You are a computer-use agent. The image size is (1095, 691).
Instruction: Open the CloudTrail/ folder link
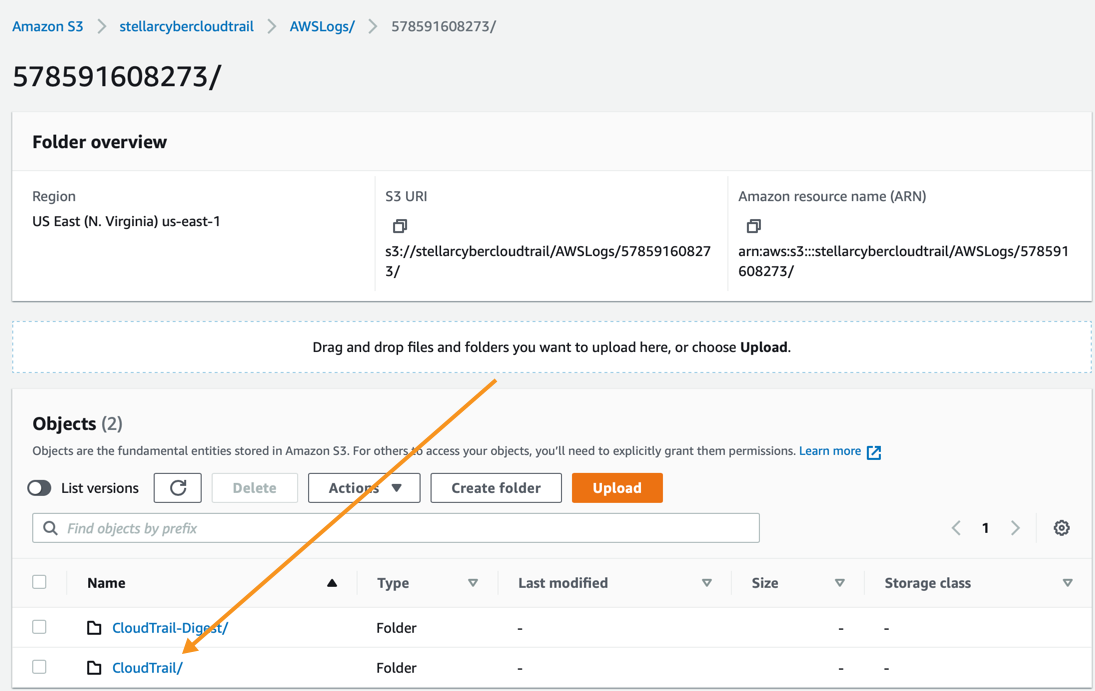pyautogui.click(x=147, y=668)
